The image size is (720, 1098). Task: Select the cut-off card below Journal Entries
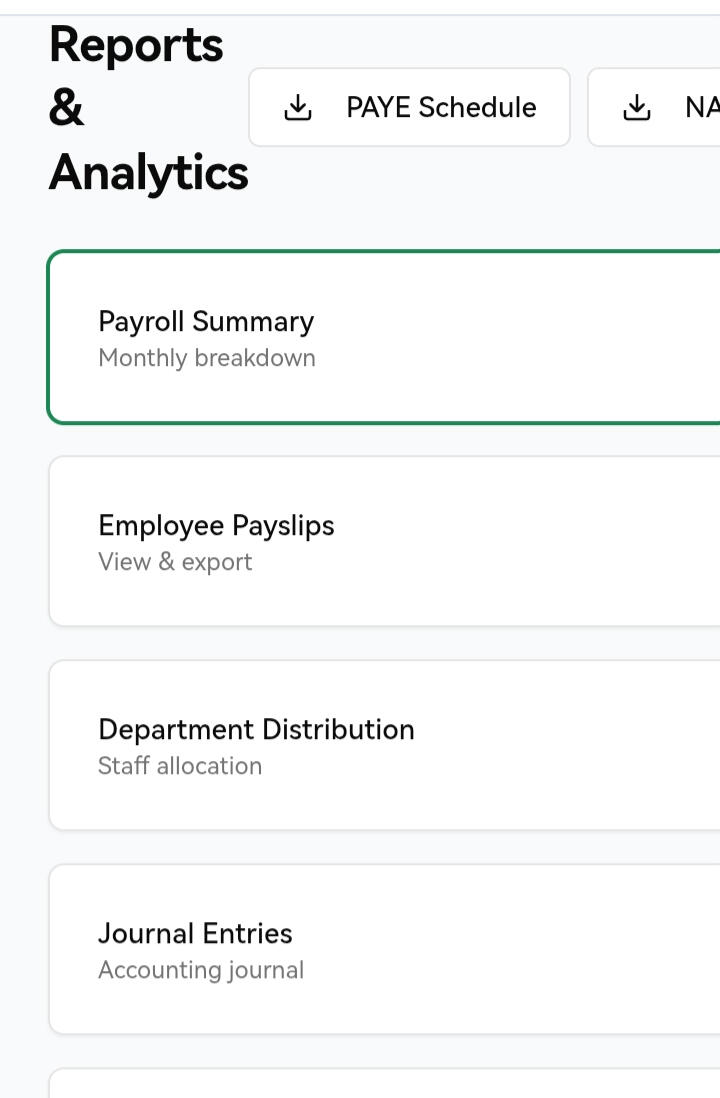(x=384, y=1084)
